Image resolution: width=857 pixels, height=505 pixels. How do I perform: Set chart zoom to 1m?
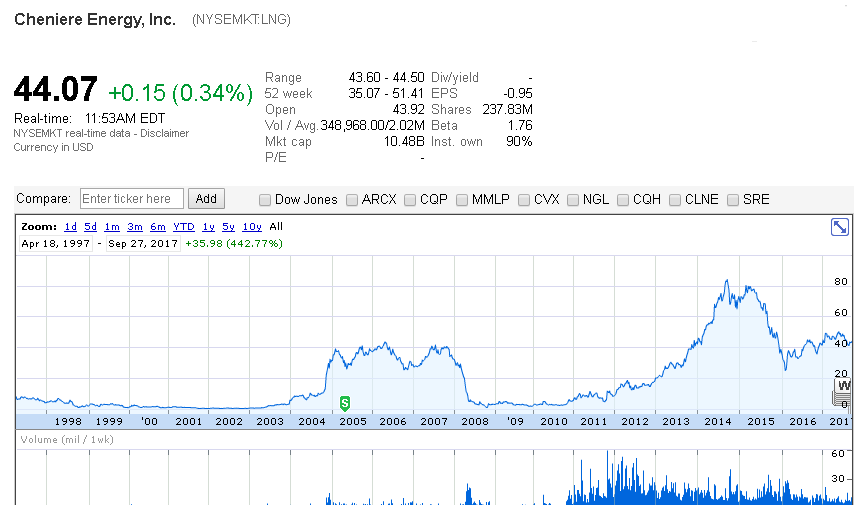(x=111, y=227)
